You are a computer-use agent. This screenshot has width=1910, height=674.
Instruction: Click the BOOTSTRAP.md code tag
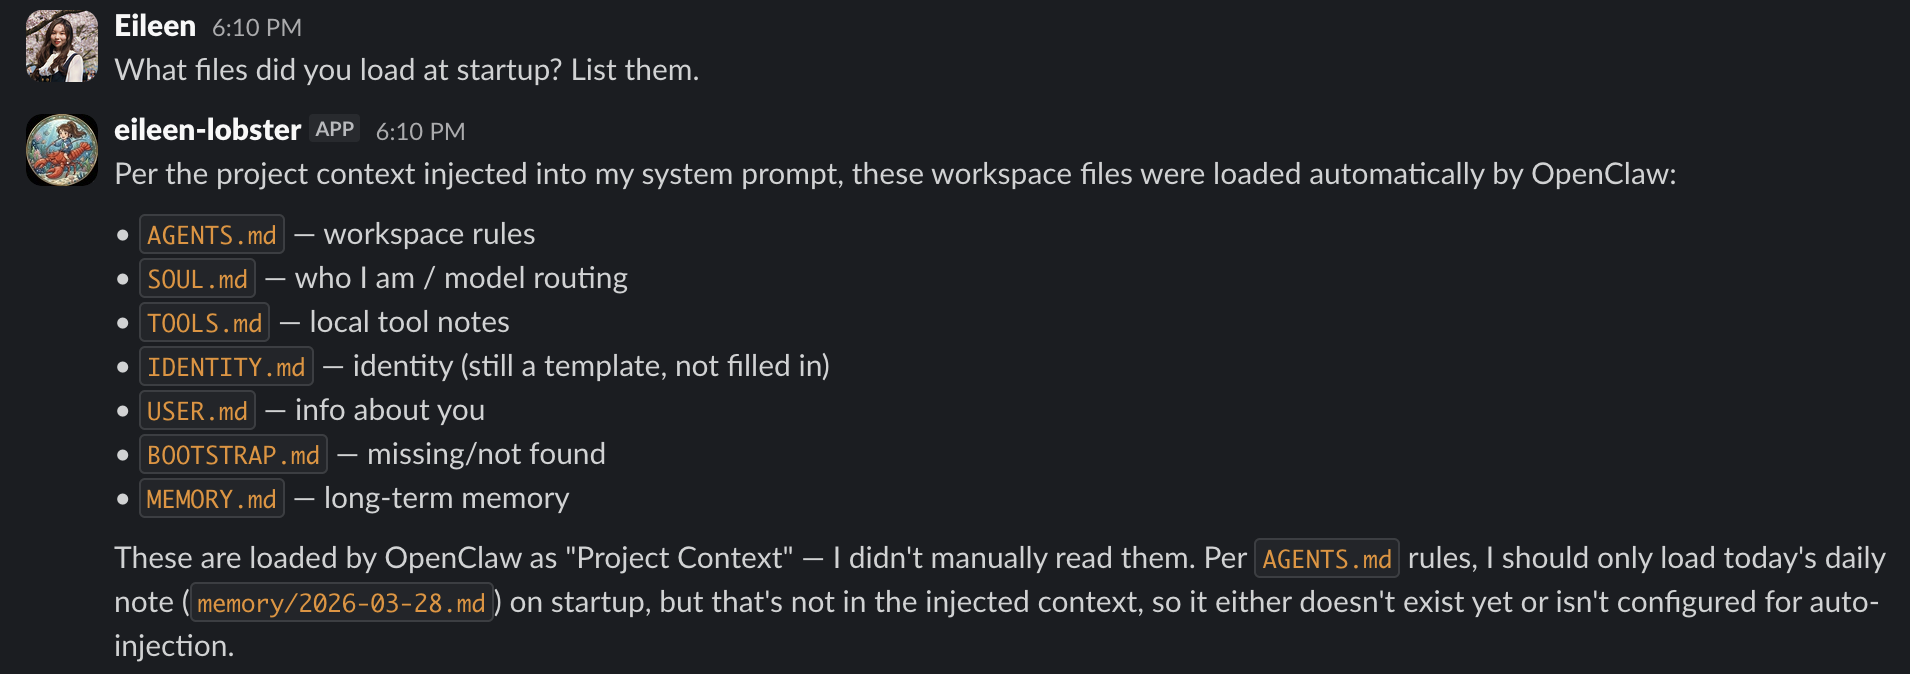(x=233, y=455)
